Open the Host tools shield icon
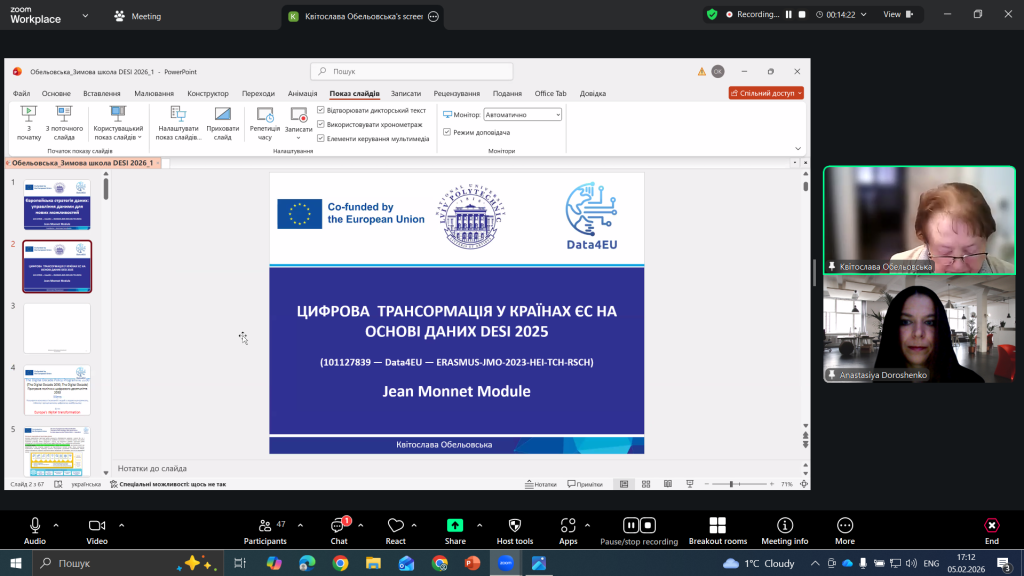 (x=515, y=526)
